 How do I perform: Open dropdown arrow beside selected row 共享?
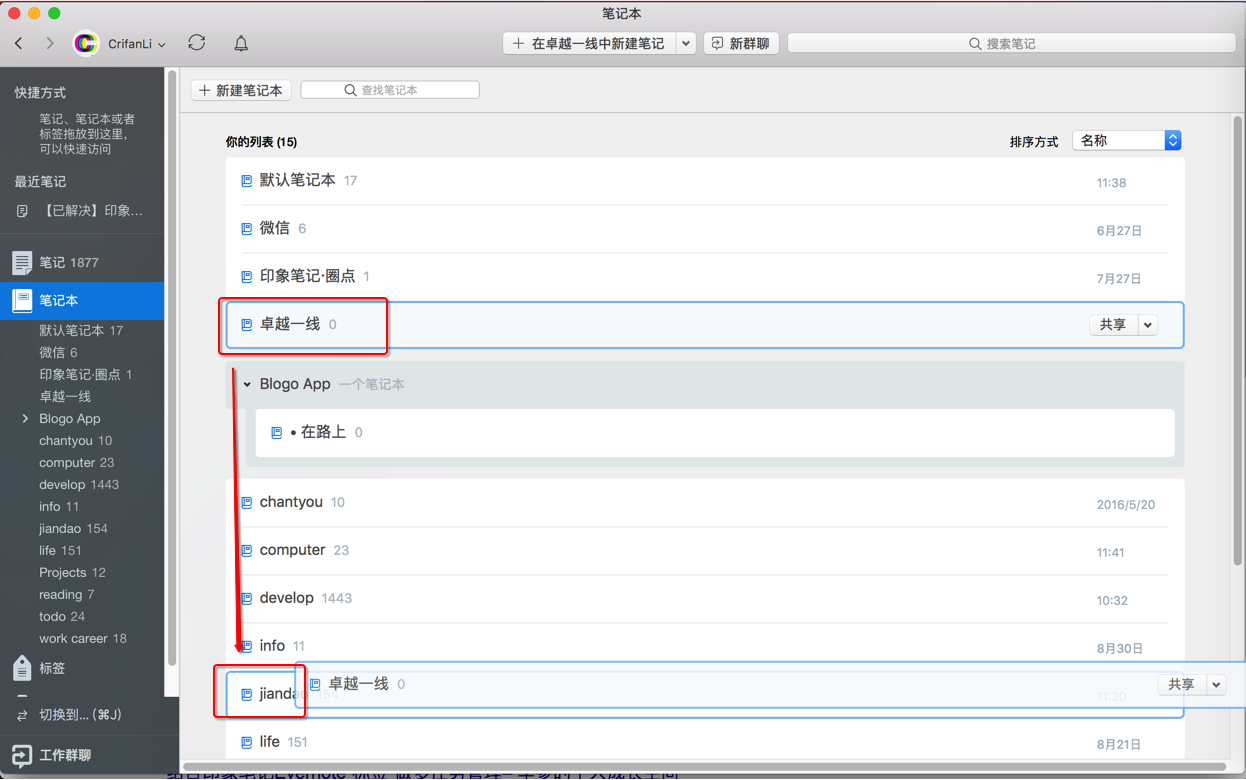click(1148, 325)
